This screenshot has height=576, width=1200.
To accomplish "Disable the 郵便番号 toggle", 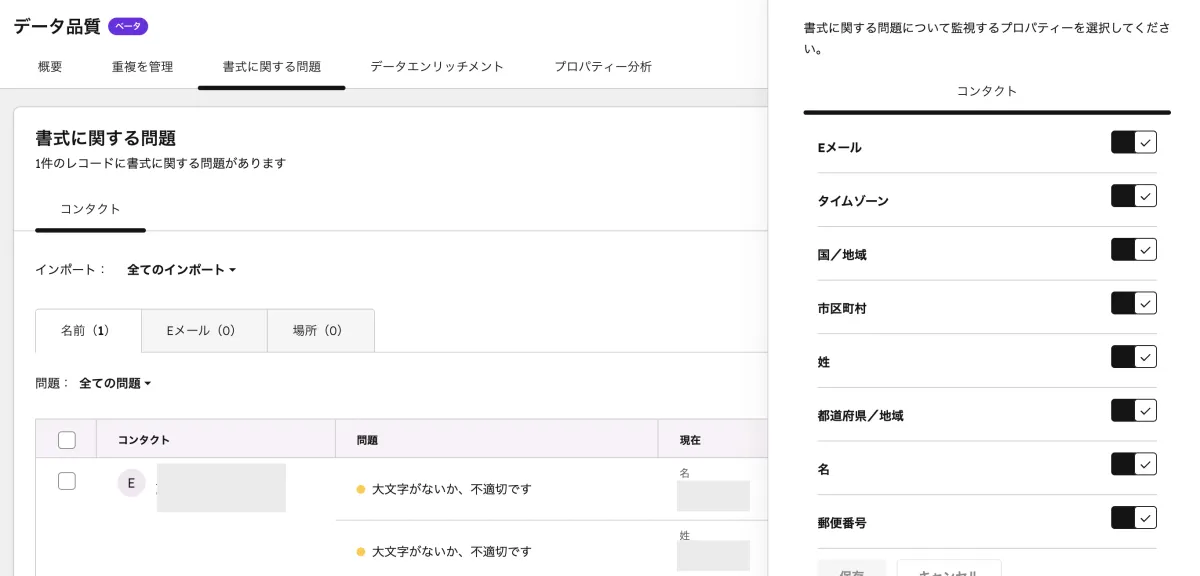I will [1133, 518].
